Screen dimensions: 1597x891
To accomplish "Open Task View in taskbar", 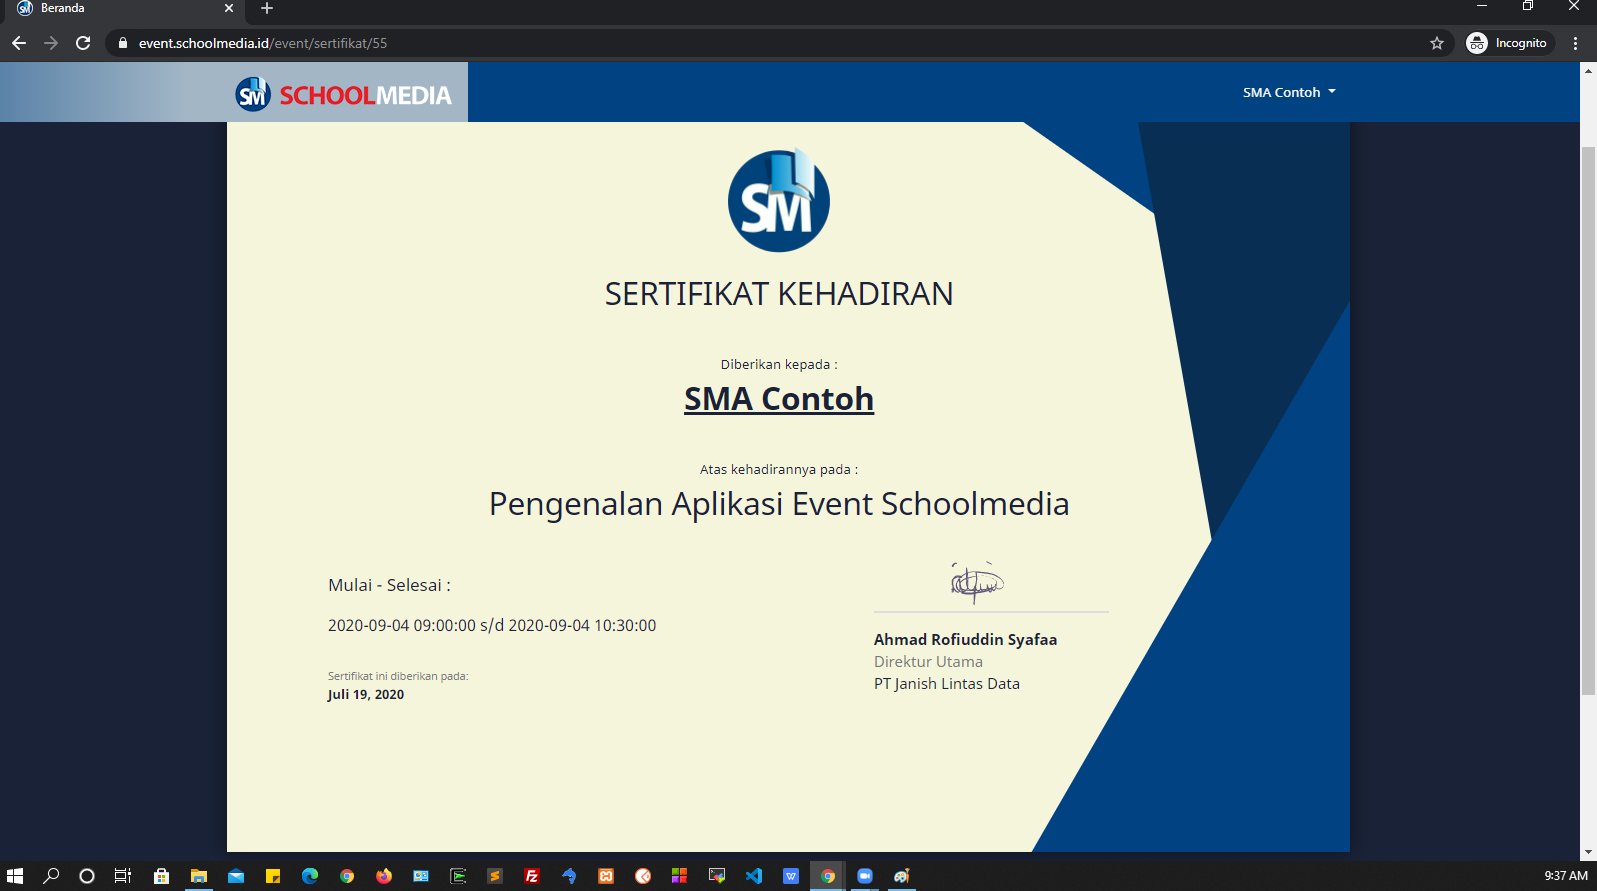I will tap(123, 876).
